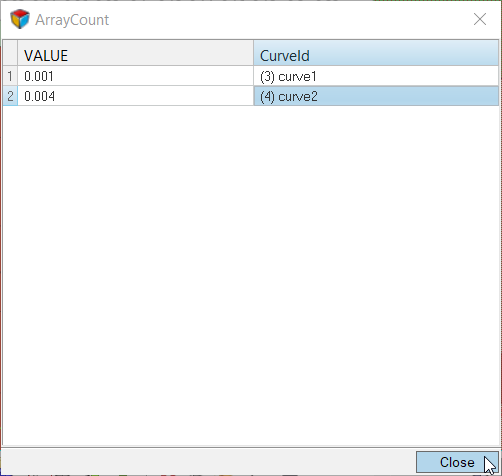Viewport: 502px width, 476px height.
Task: Click the empty area below the table rows
Action: 251,276
